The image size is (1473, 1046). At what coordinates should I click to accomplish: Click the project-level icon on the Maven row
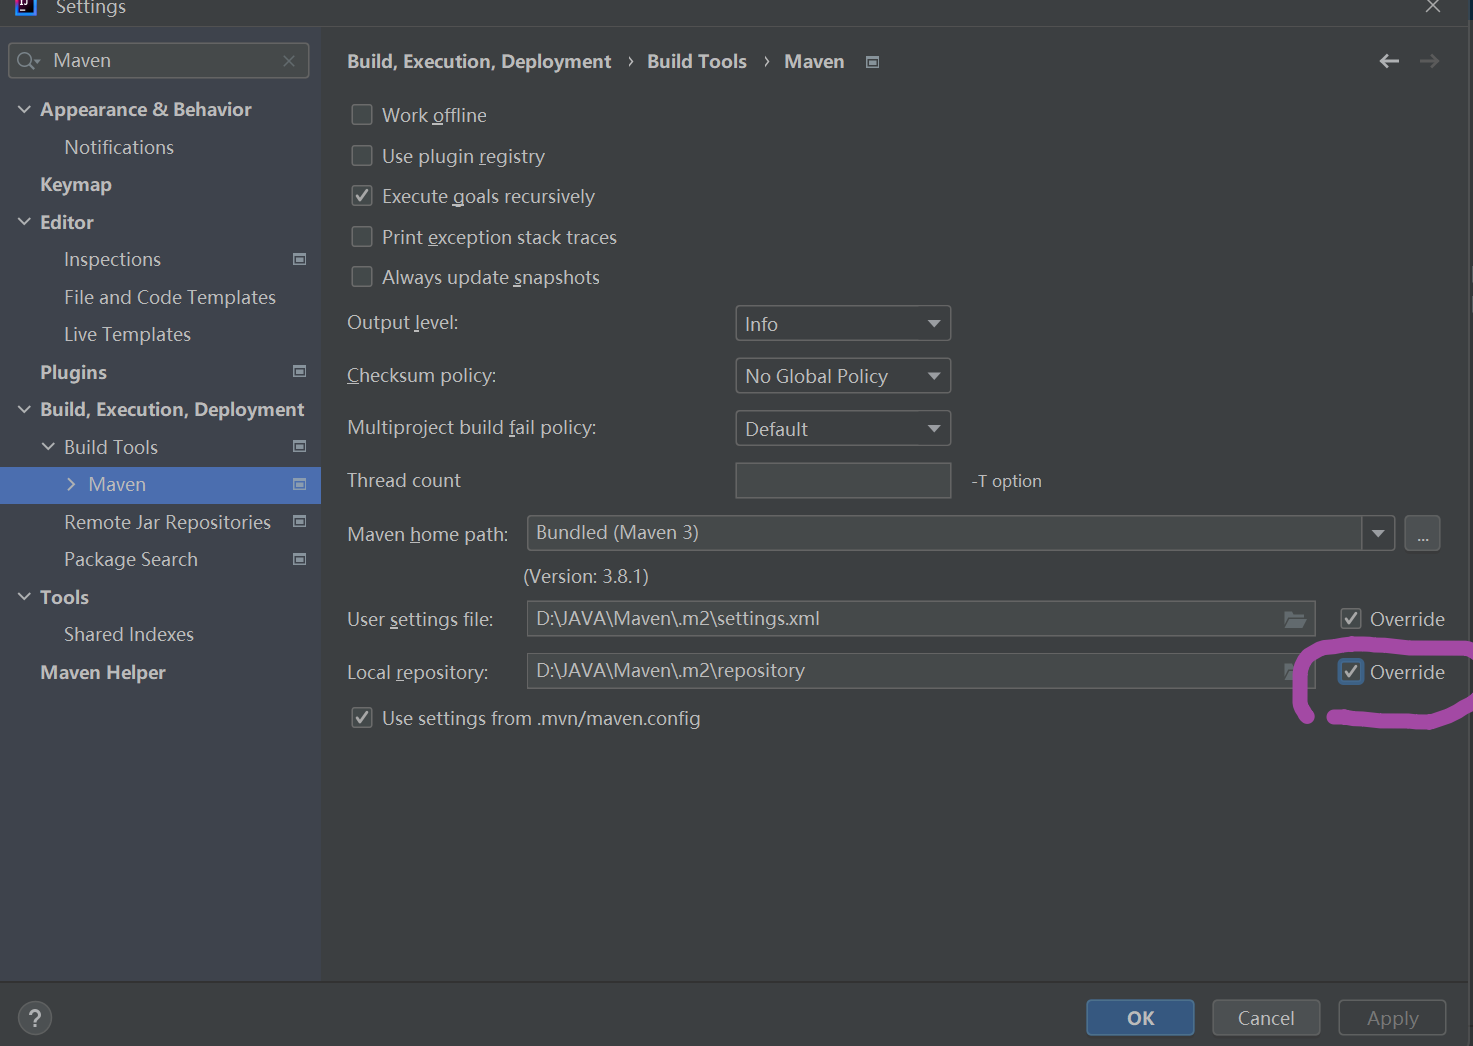(299, 484)
